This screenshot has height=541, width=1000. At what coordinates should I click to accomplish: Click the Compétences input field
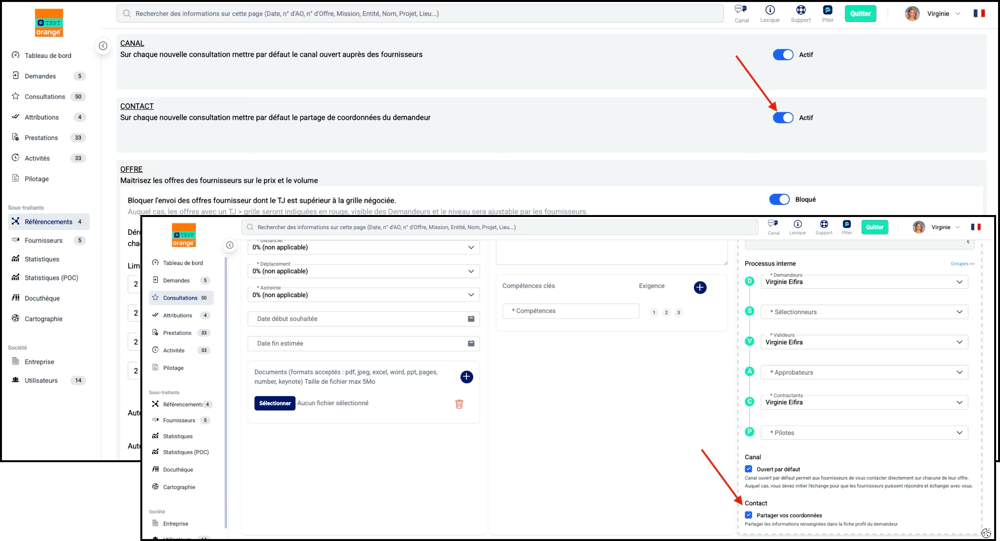pos(570,311)
